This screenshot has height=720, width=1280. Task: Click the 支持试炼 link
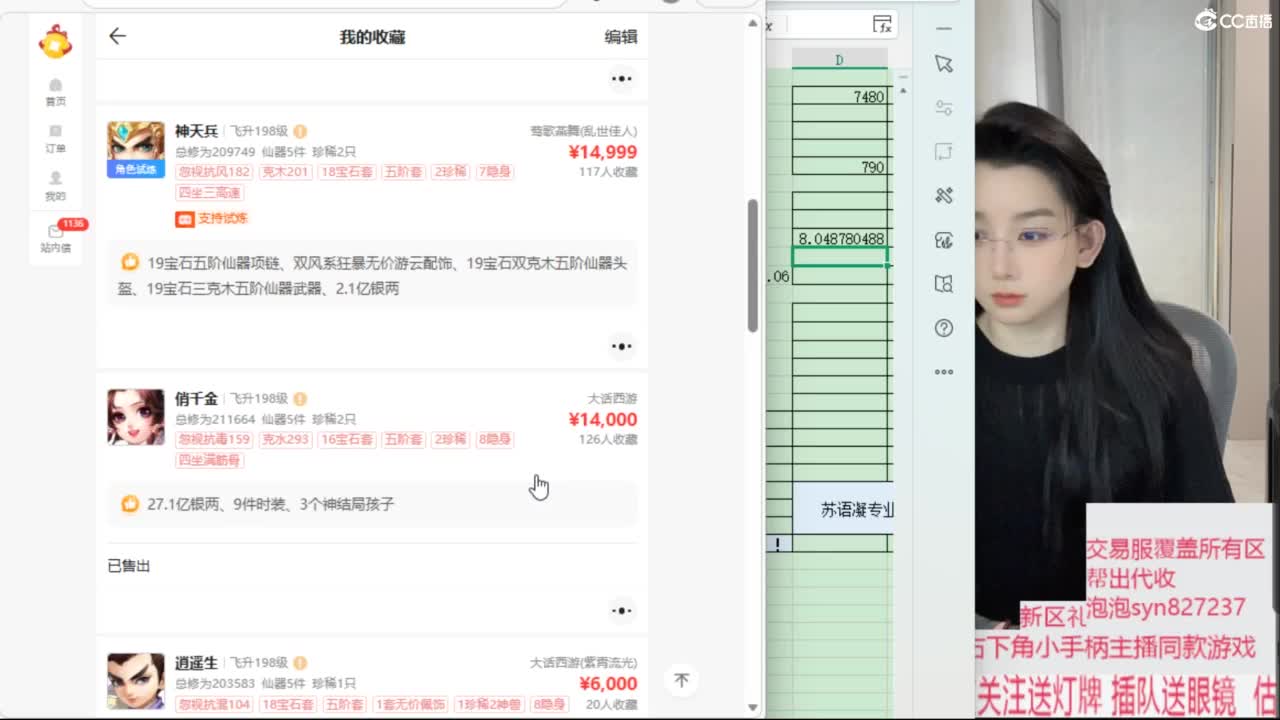tap(212, 219)
